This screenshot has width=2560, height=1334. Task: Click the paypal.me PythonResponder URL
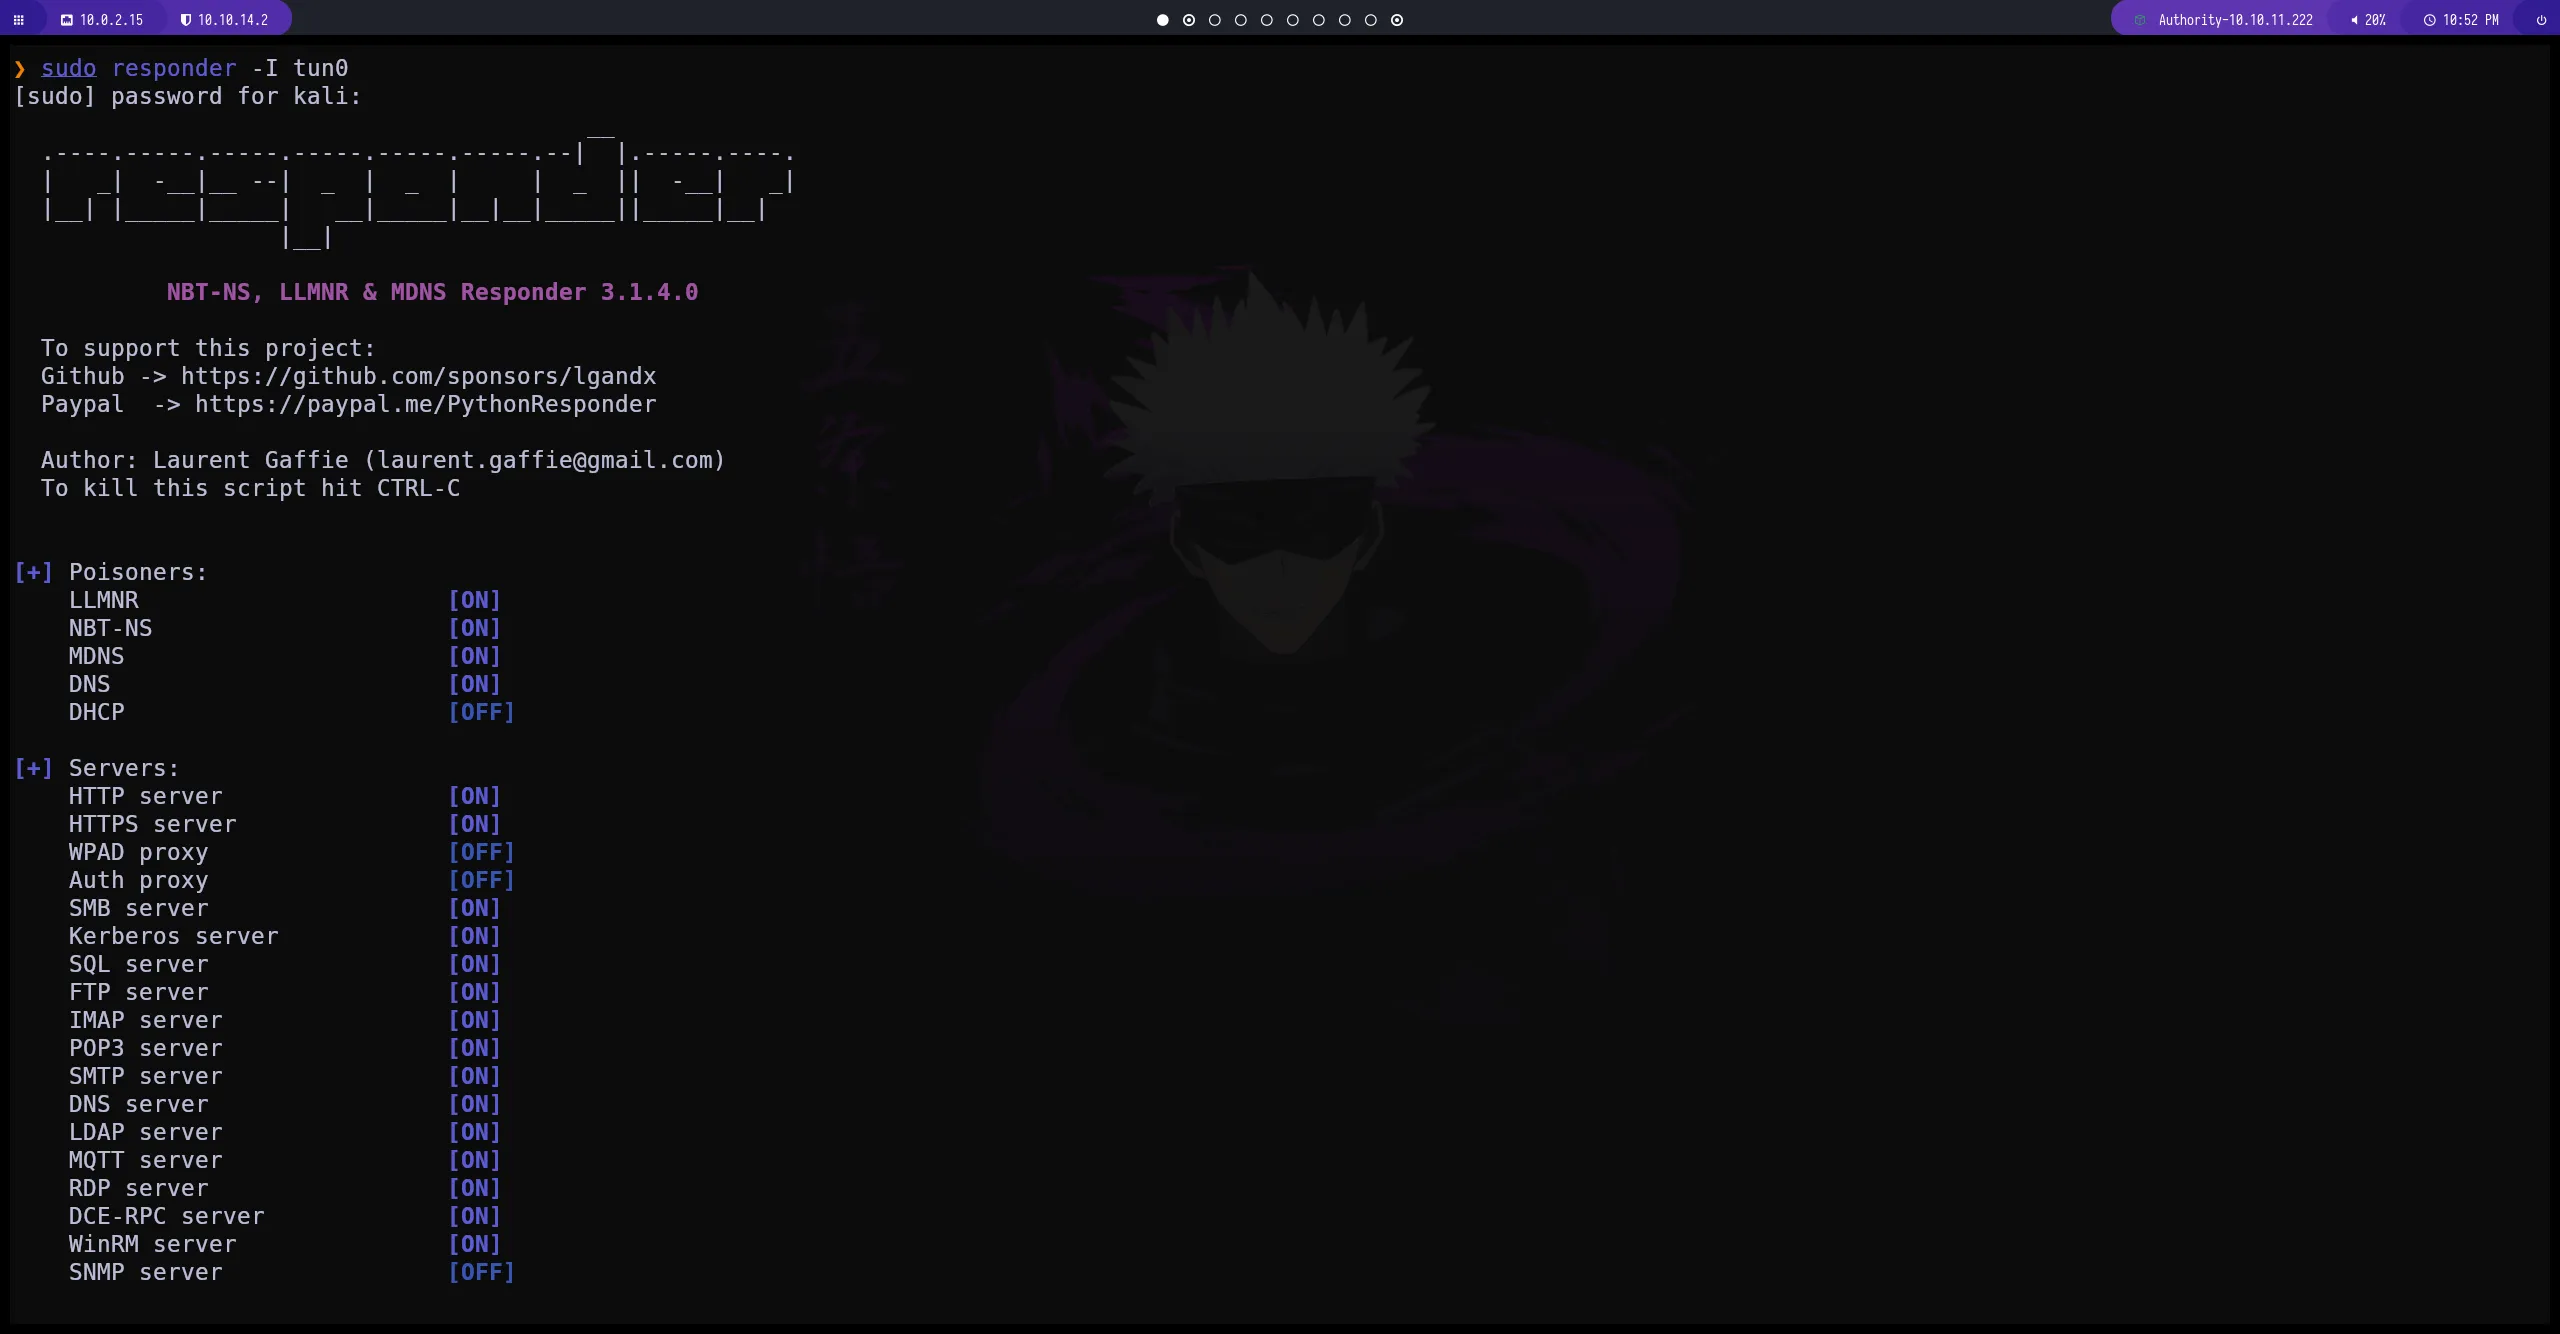425,404
